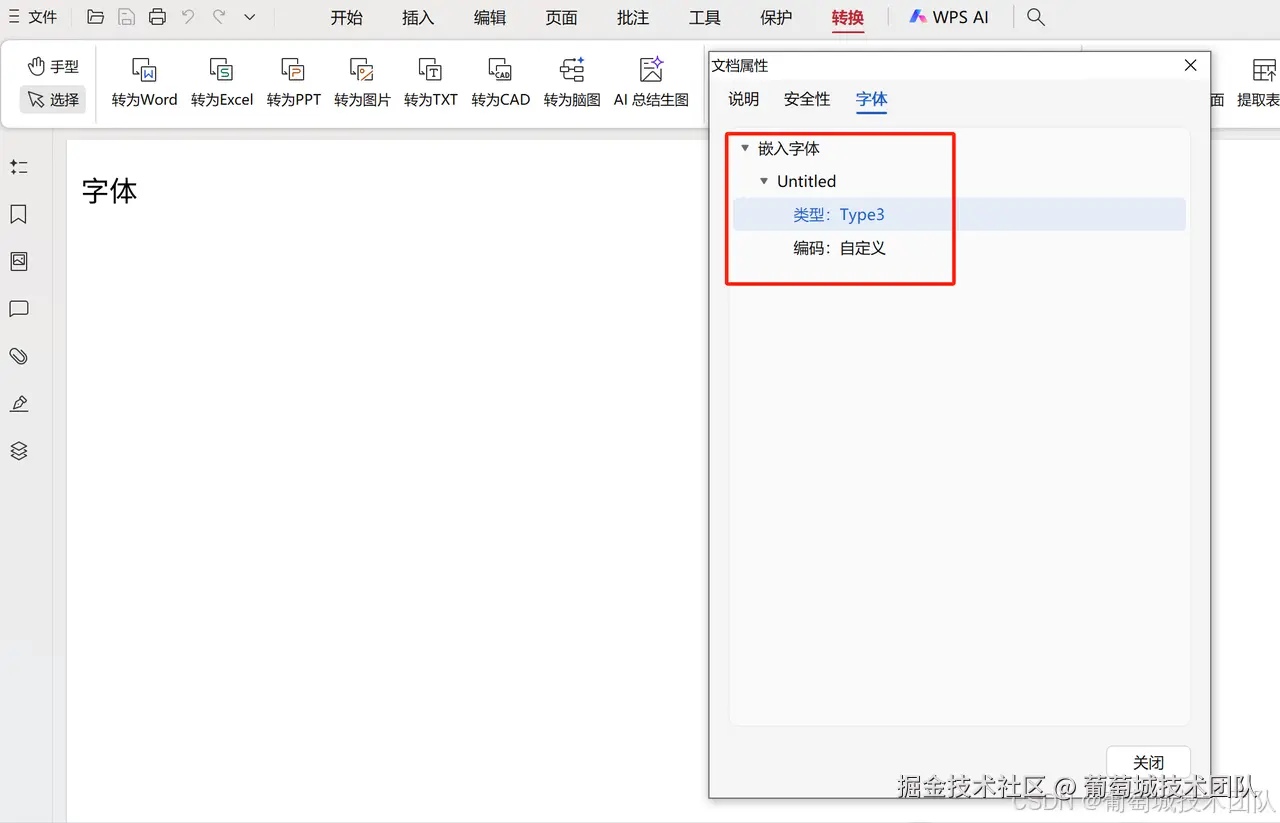The height and width of the screenshot is (823, 1280).
Task: Launch AI 总结生图 feature
Action: (x=651, y=80)
